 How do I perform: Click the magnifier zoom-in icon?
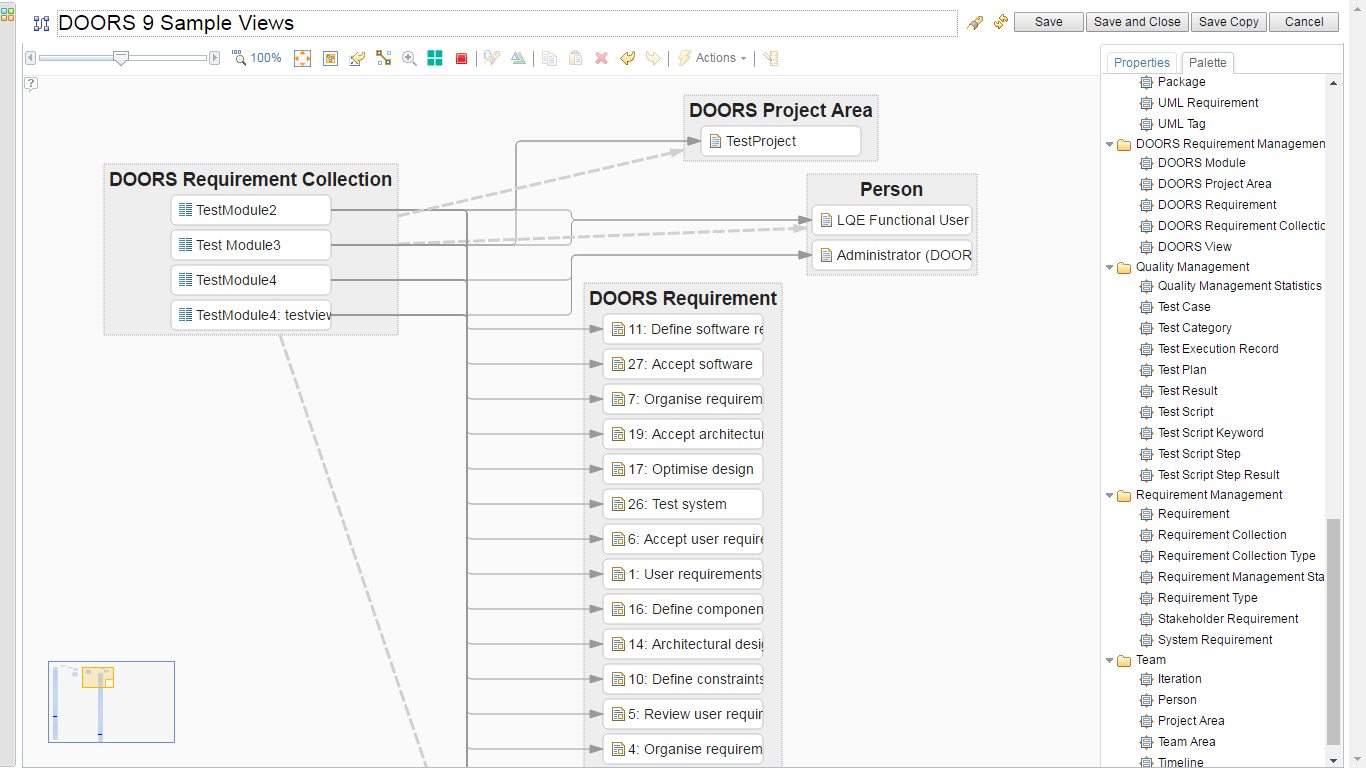[x=409, y=59]
